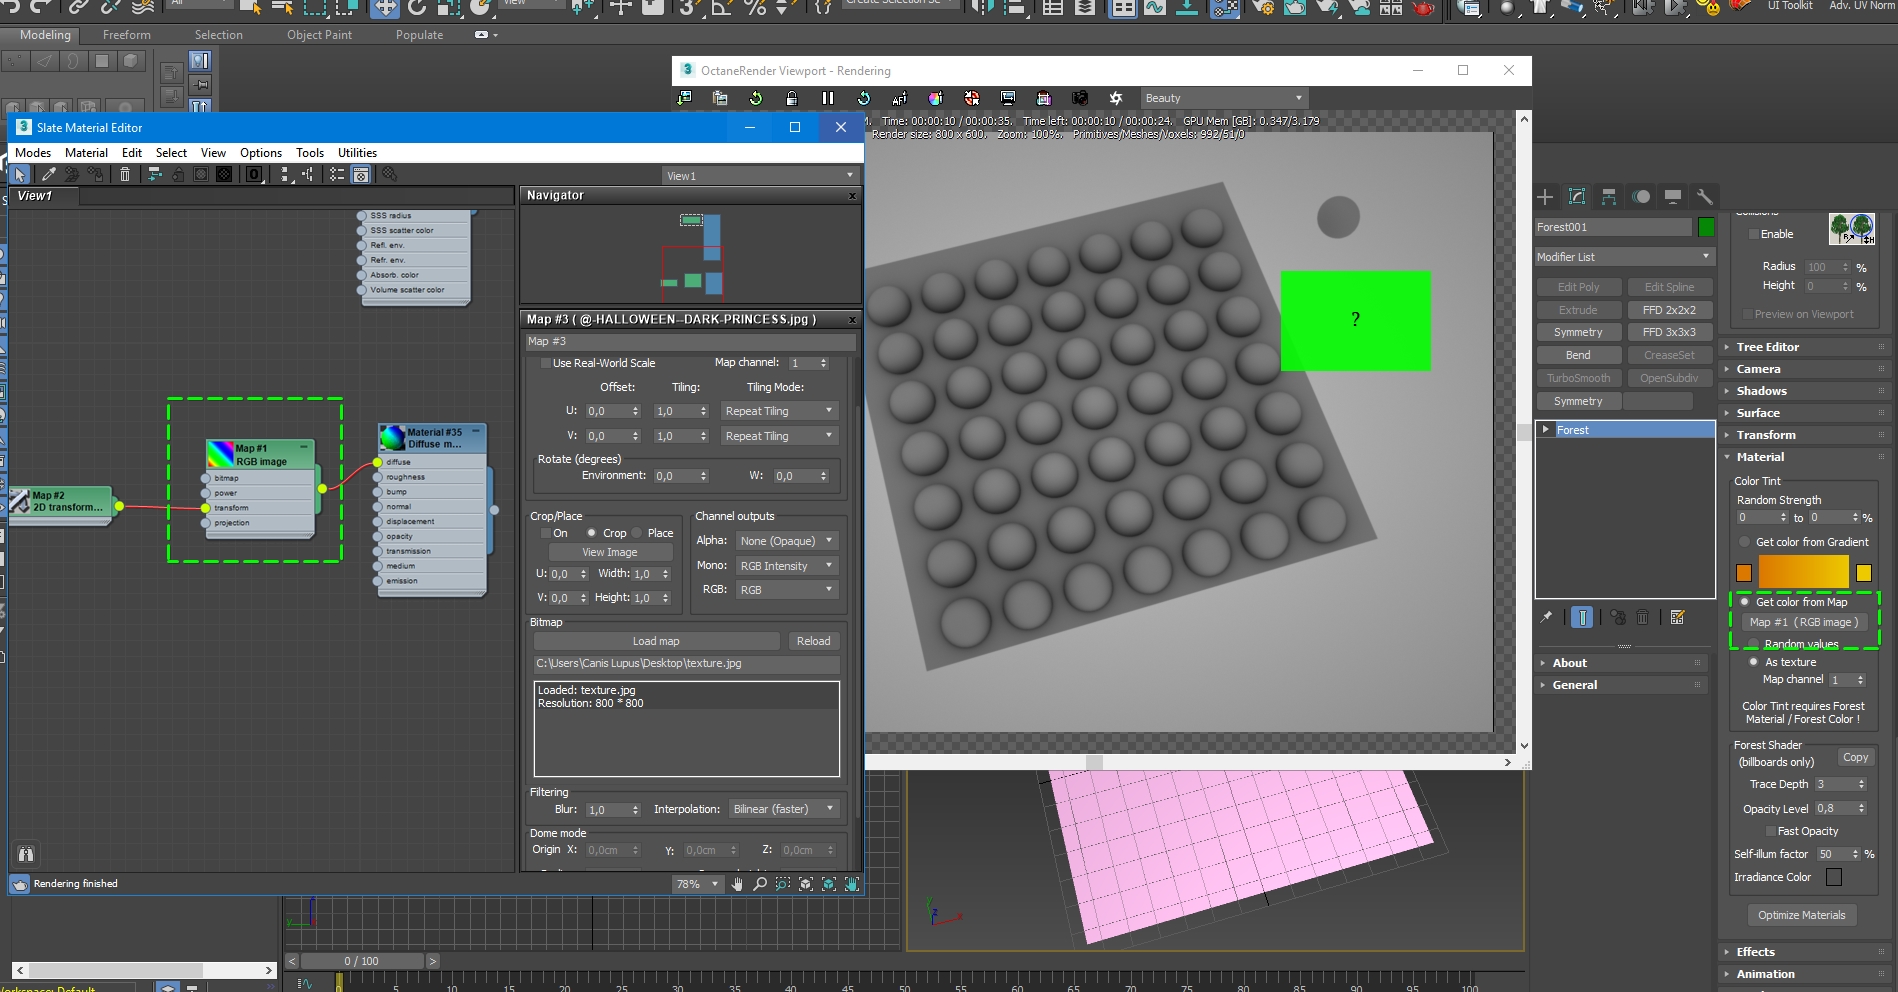
Task: Open Create tab plus icon in command panel
Action: (x=1545, y=197)
